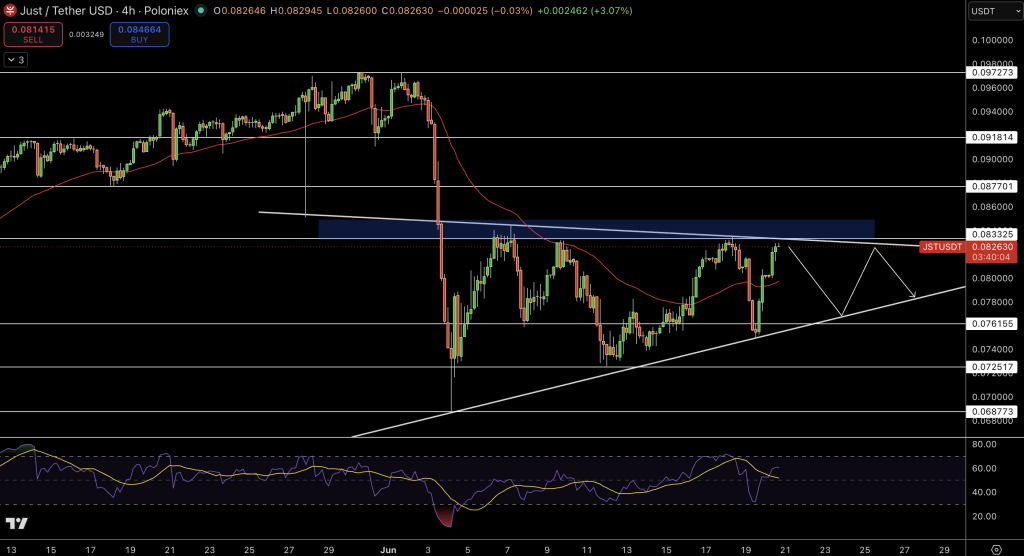Click 80.00 on the RSI scale

[984, 444]
